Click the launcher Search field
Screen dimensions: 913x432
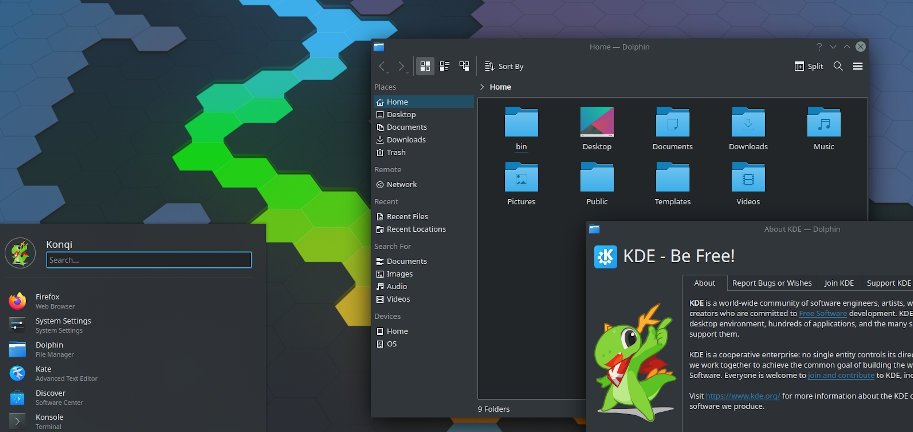149,260
